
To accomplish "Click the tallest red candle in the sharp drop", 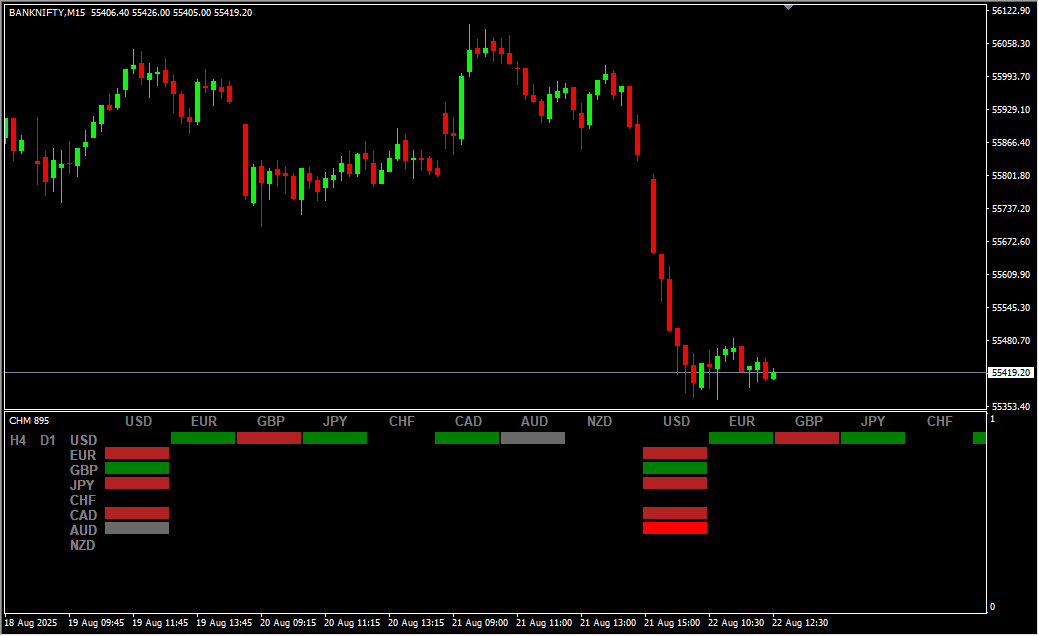I will pyautogui.click(x=653, y=215).
